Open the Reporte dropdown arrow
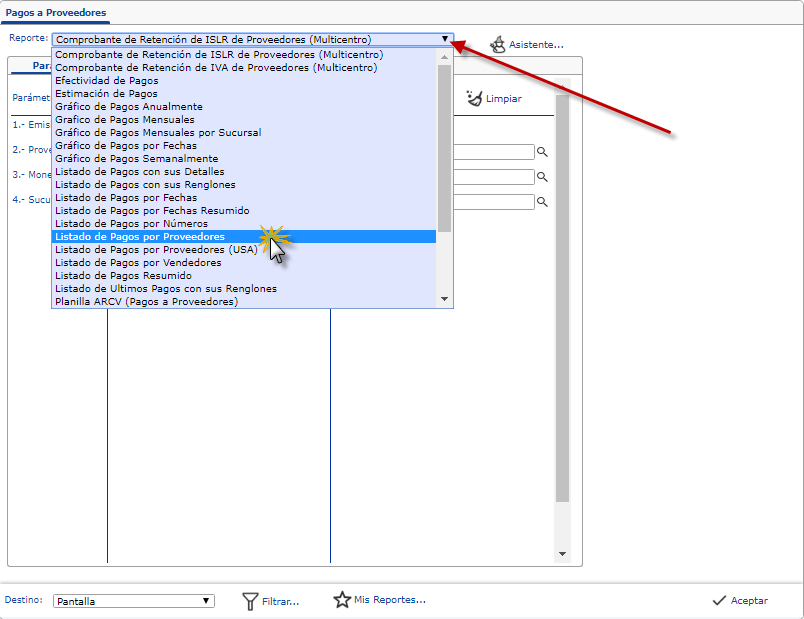The width and height of the screenshot is (804, 619). click(445, 39)
